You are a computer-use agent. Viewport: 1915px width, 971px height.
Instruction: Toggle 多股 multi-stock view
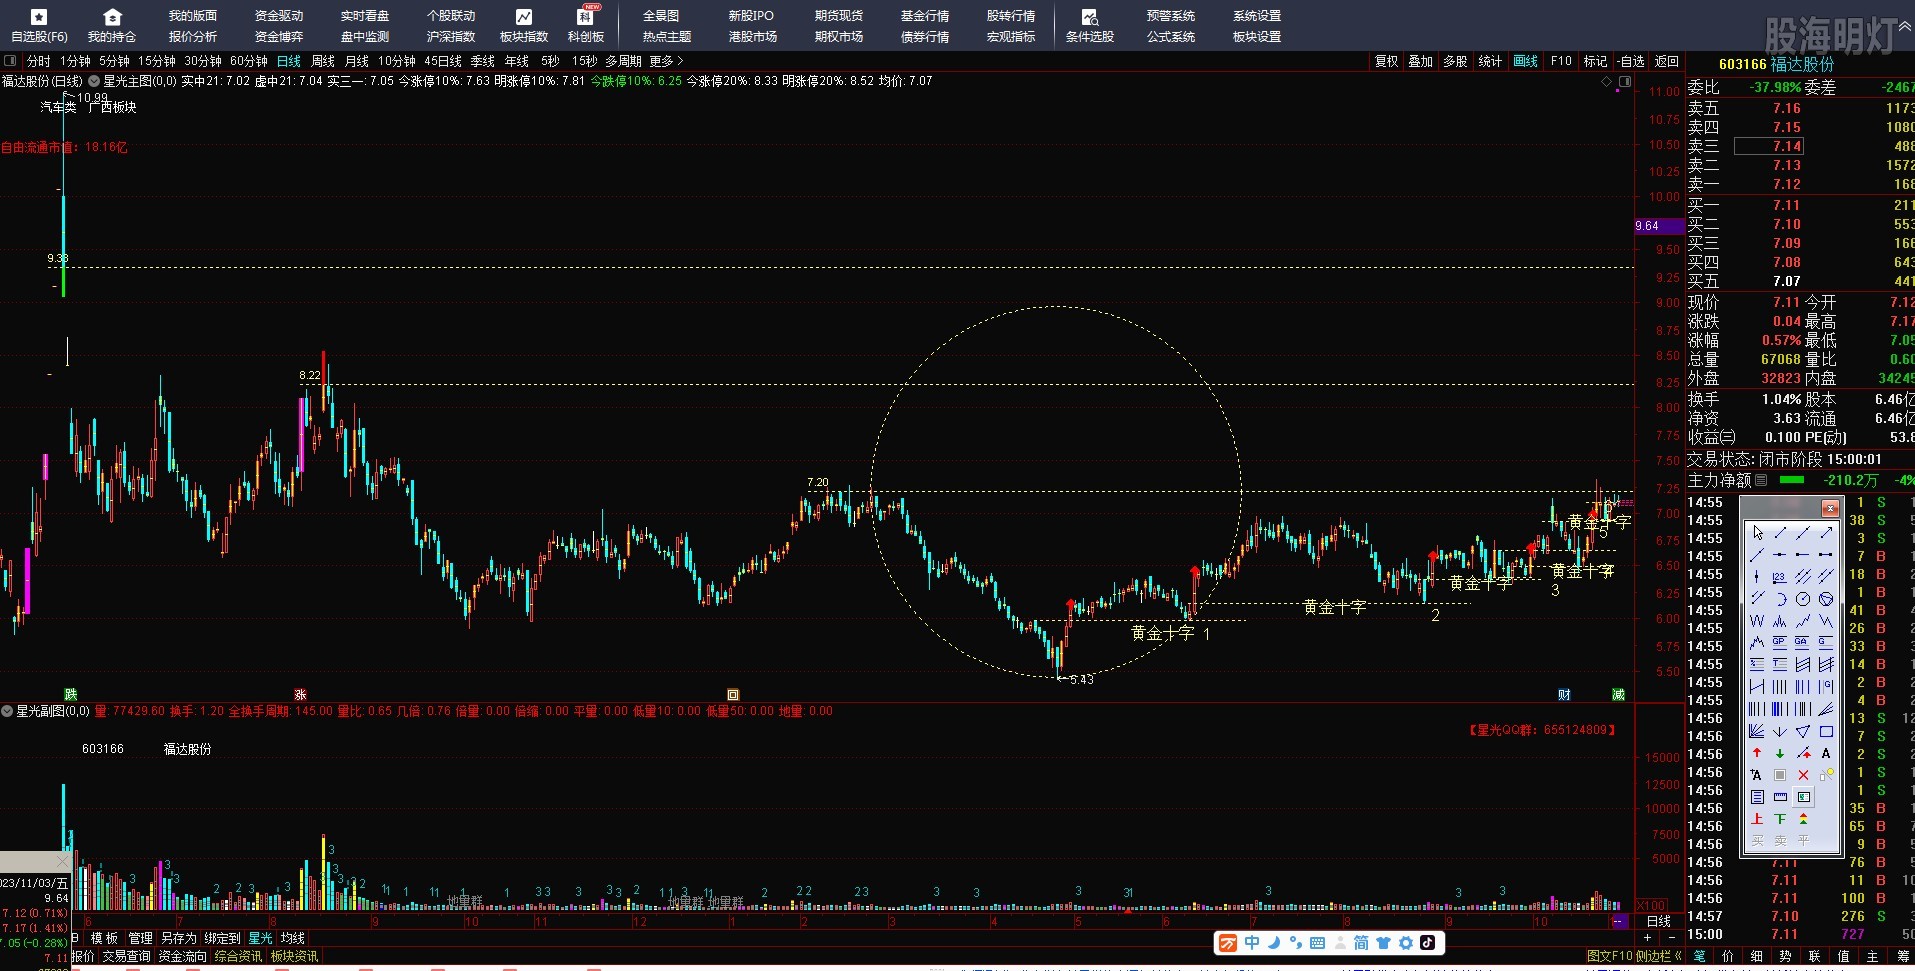[x=1455, y=61]
